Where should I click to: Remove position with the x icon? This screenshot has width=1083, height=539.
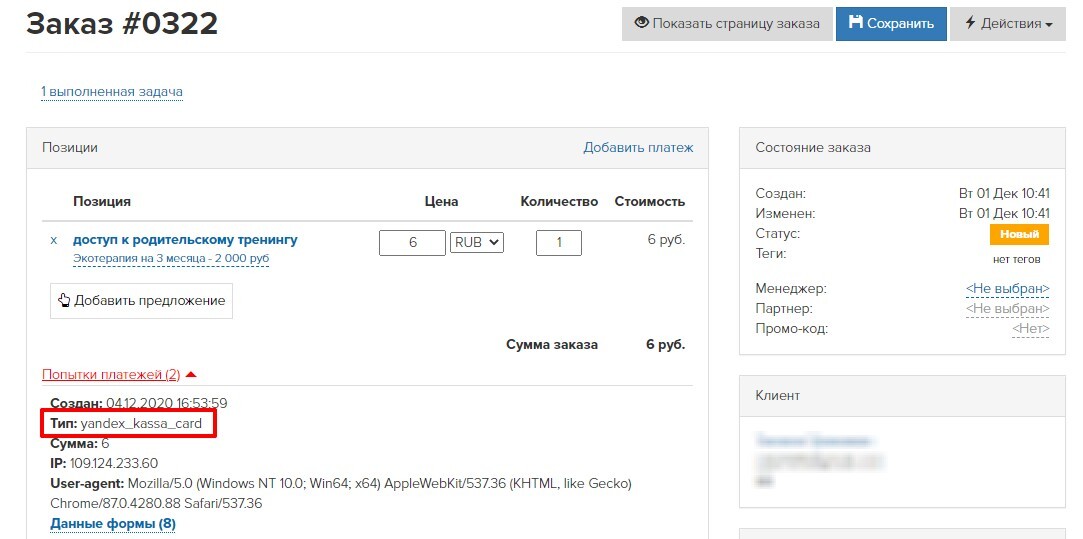tap(54, 240)
